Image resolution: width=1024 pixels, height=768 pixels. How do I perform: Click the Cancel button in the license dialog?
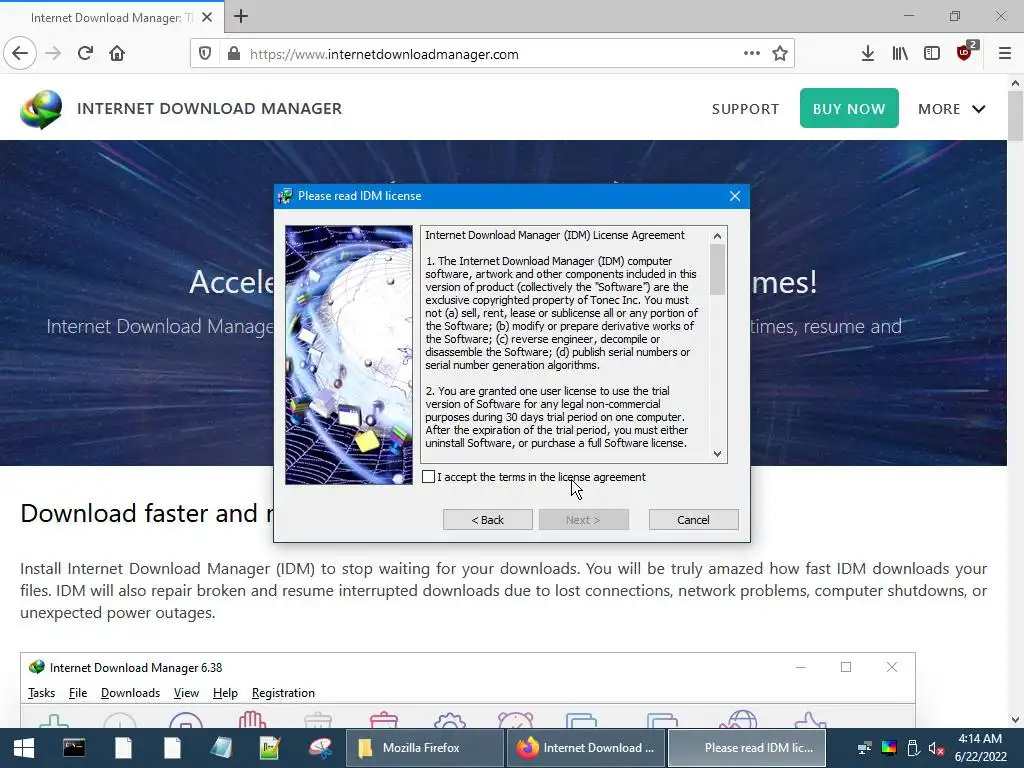(693, 520)
